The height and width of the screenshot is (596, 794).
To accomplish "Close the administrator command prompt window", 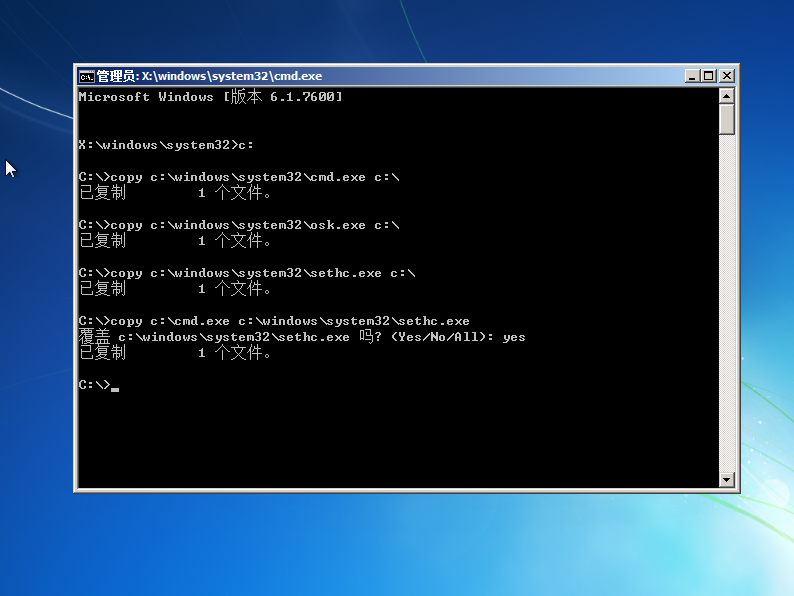I will [727, 76].
